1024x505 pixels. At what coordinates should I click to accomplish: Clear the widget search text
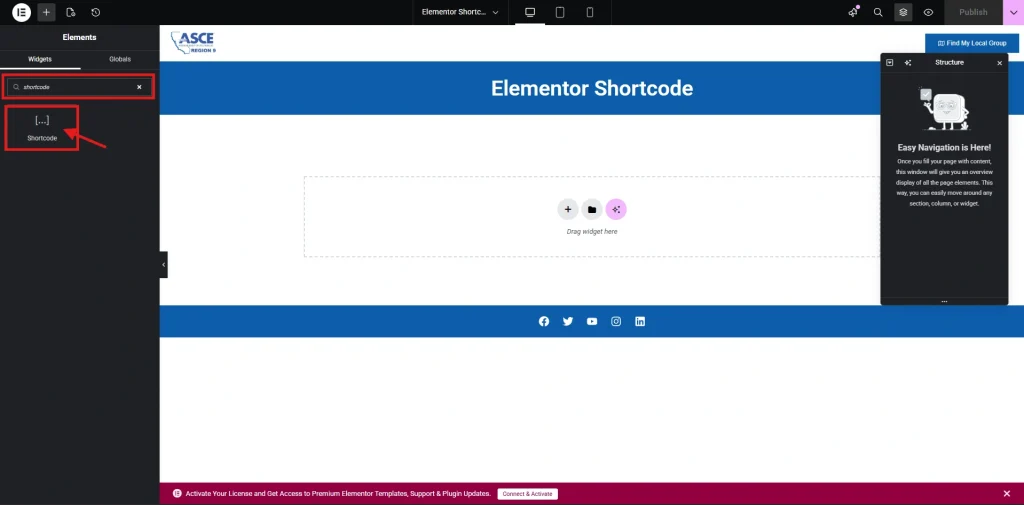click(x=139, y=87)
